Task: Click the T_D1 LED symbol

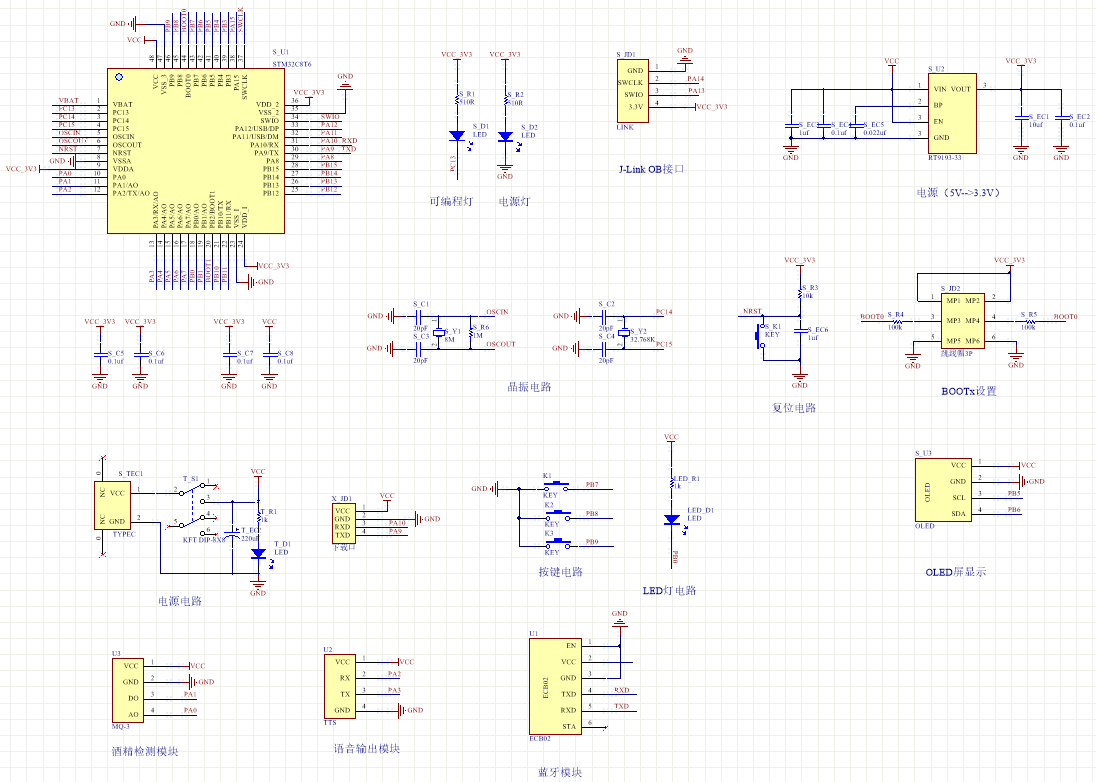Action: click(259, 553)
